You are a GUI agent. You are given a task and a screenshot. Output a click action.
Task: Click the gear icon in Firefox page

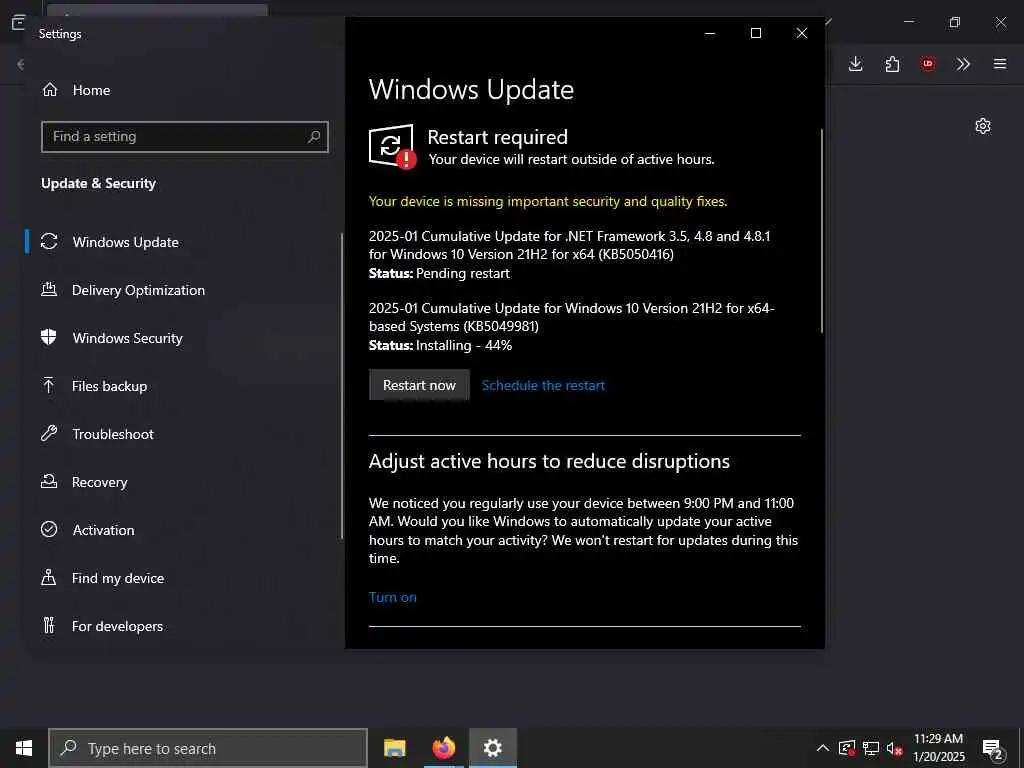983,126
